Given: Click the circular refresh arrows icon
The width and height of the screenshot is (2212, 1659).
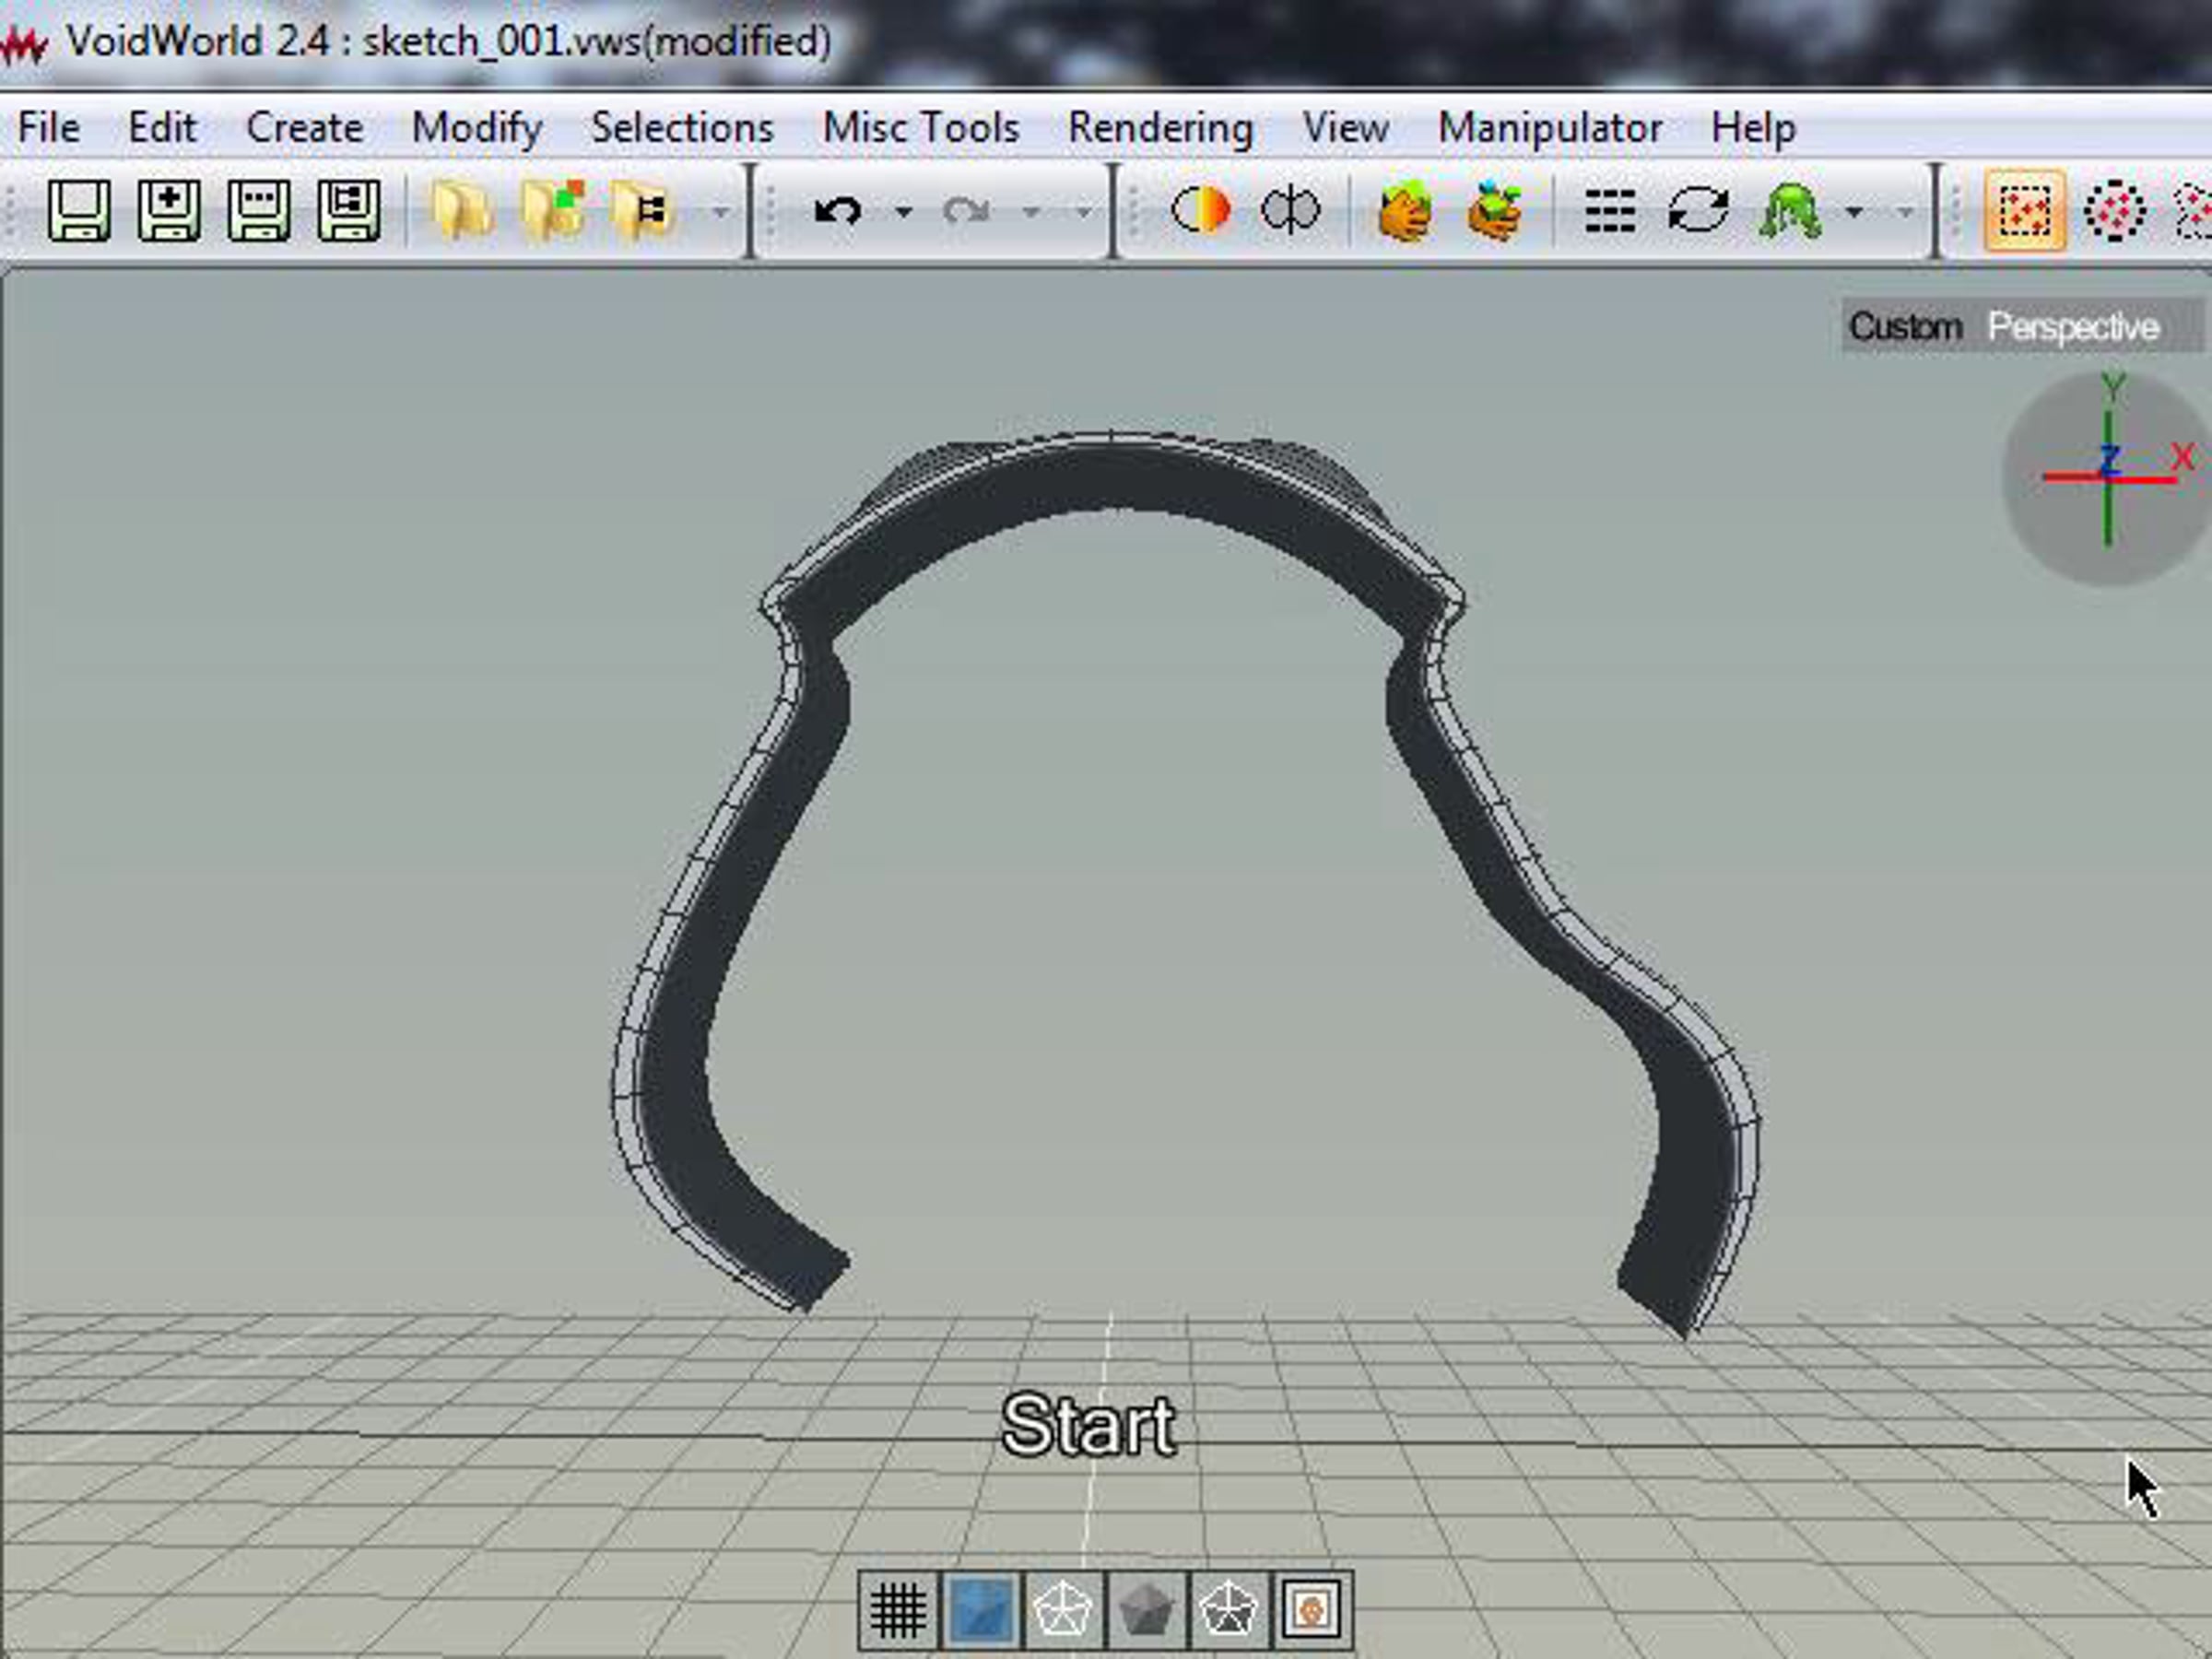Looking at the screenshot, I should pos(1698,210).
